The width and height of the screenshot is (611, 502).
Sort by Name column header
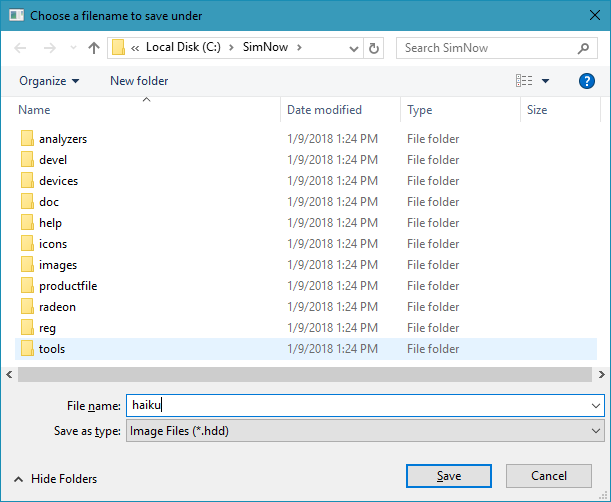tap(34, 110)
